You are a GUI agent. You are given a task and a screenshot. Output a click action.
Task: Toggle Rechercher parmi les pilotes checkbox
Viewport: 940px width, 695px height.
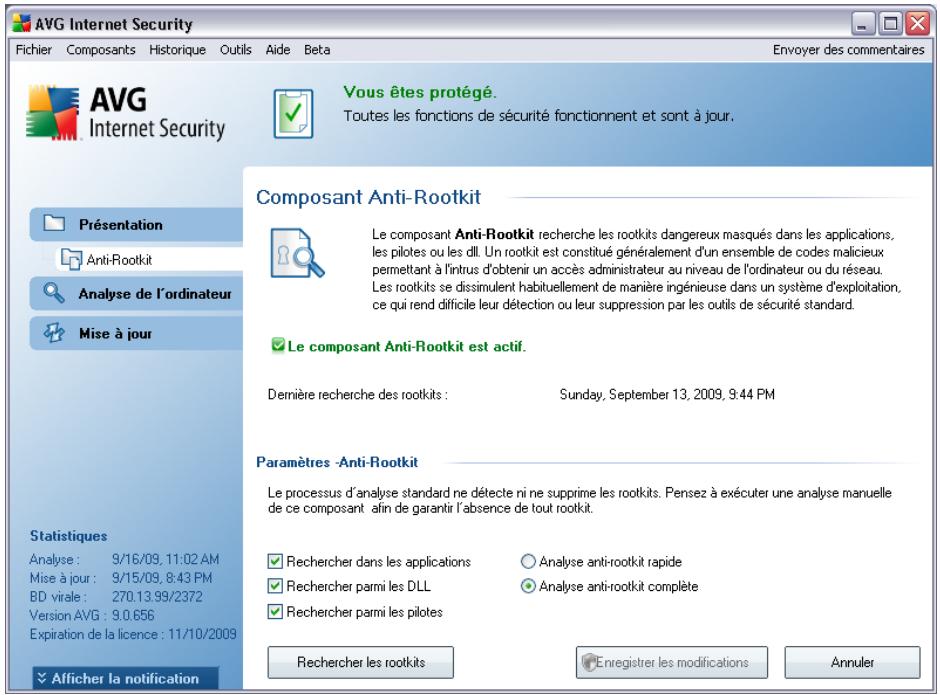point(275,612)
